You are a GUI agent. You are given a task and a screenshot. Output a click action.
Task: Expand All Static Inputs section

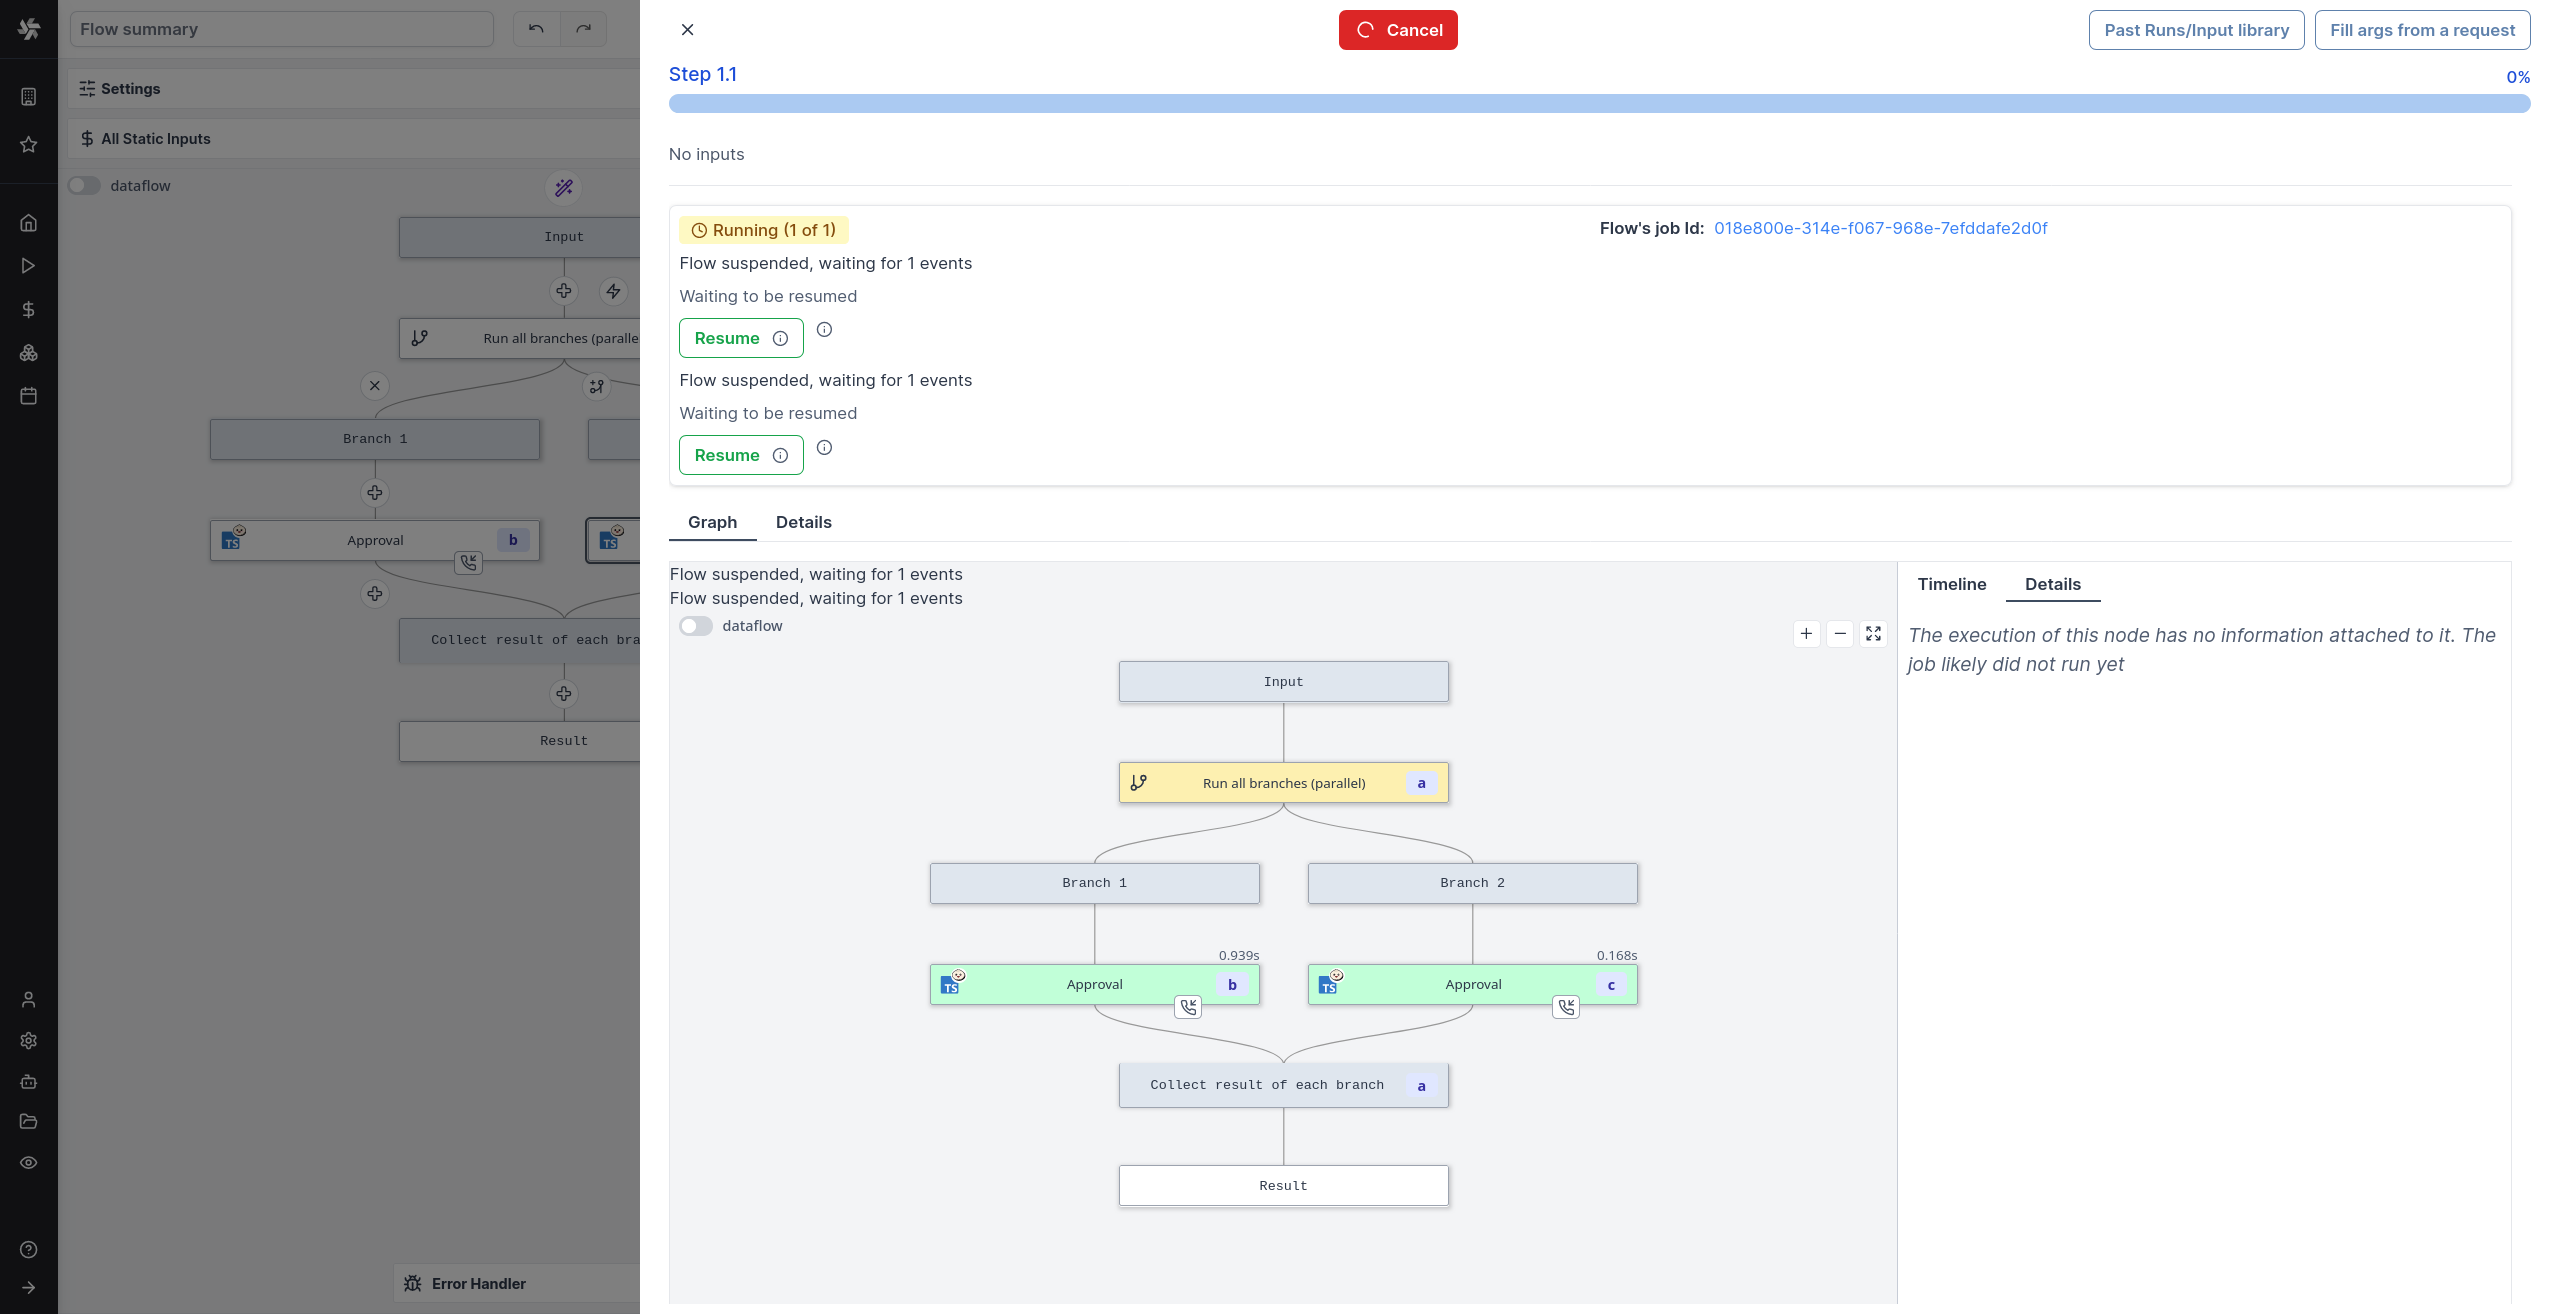(155, 139)
